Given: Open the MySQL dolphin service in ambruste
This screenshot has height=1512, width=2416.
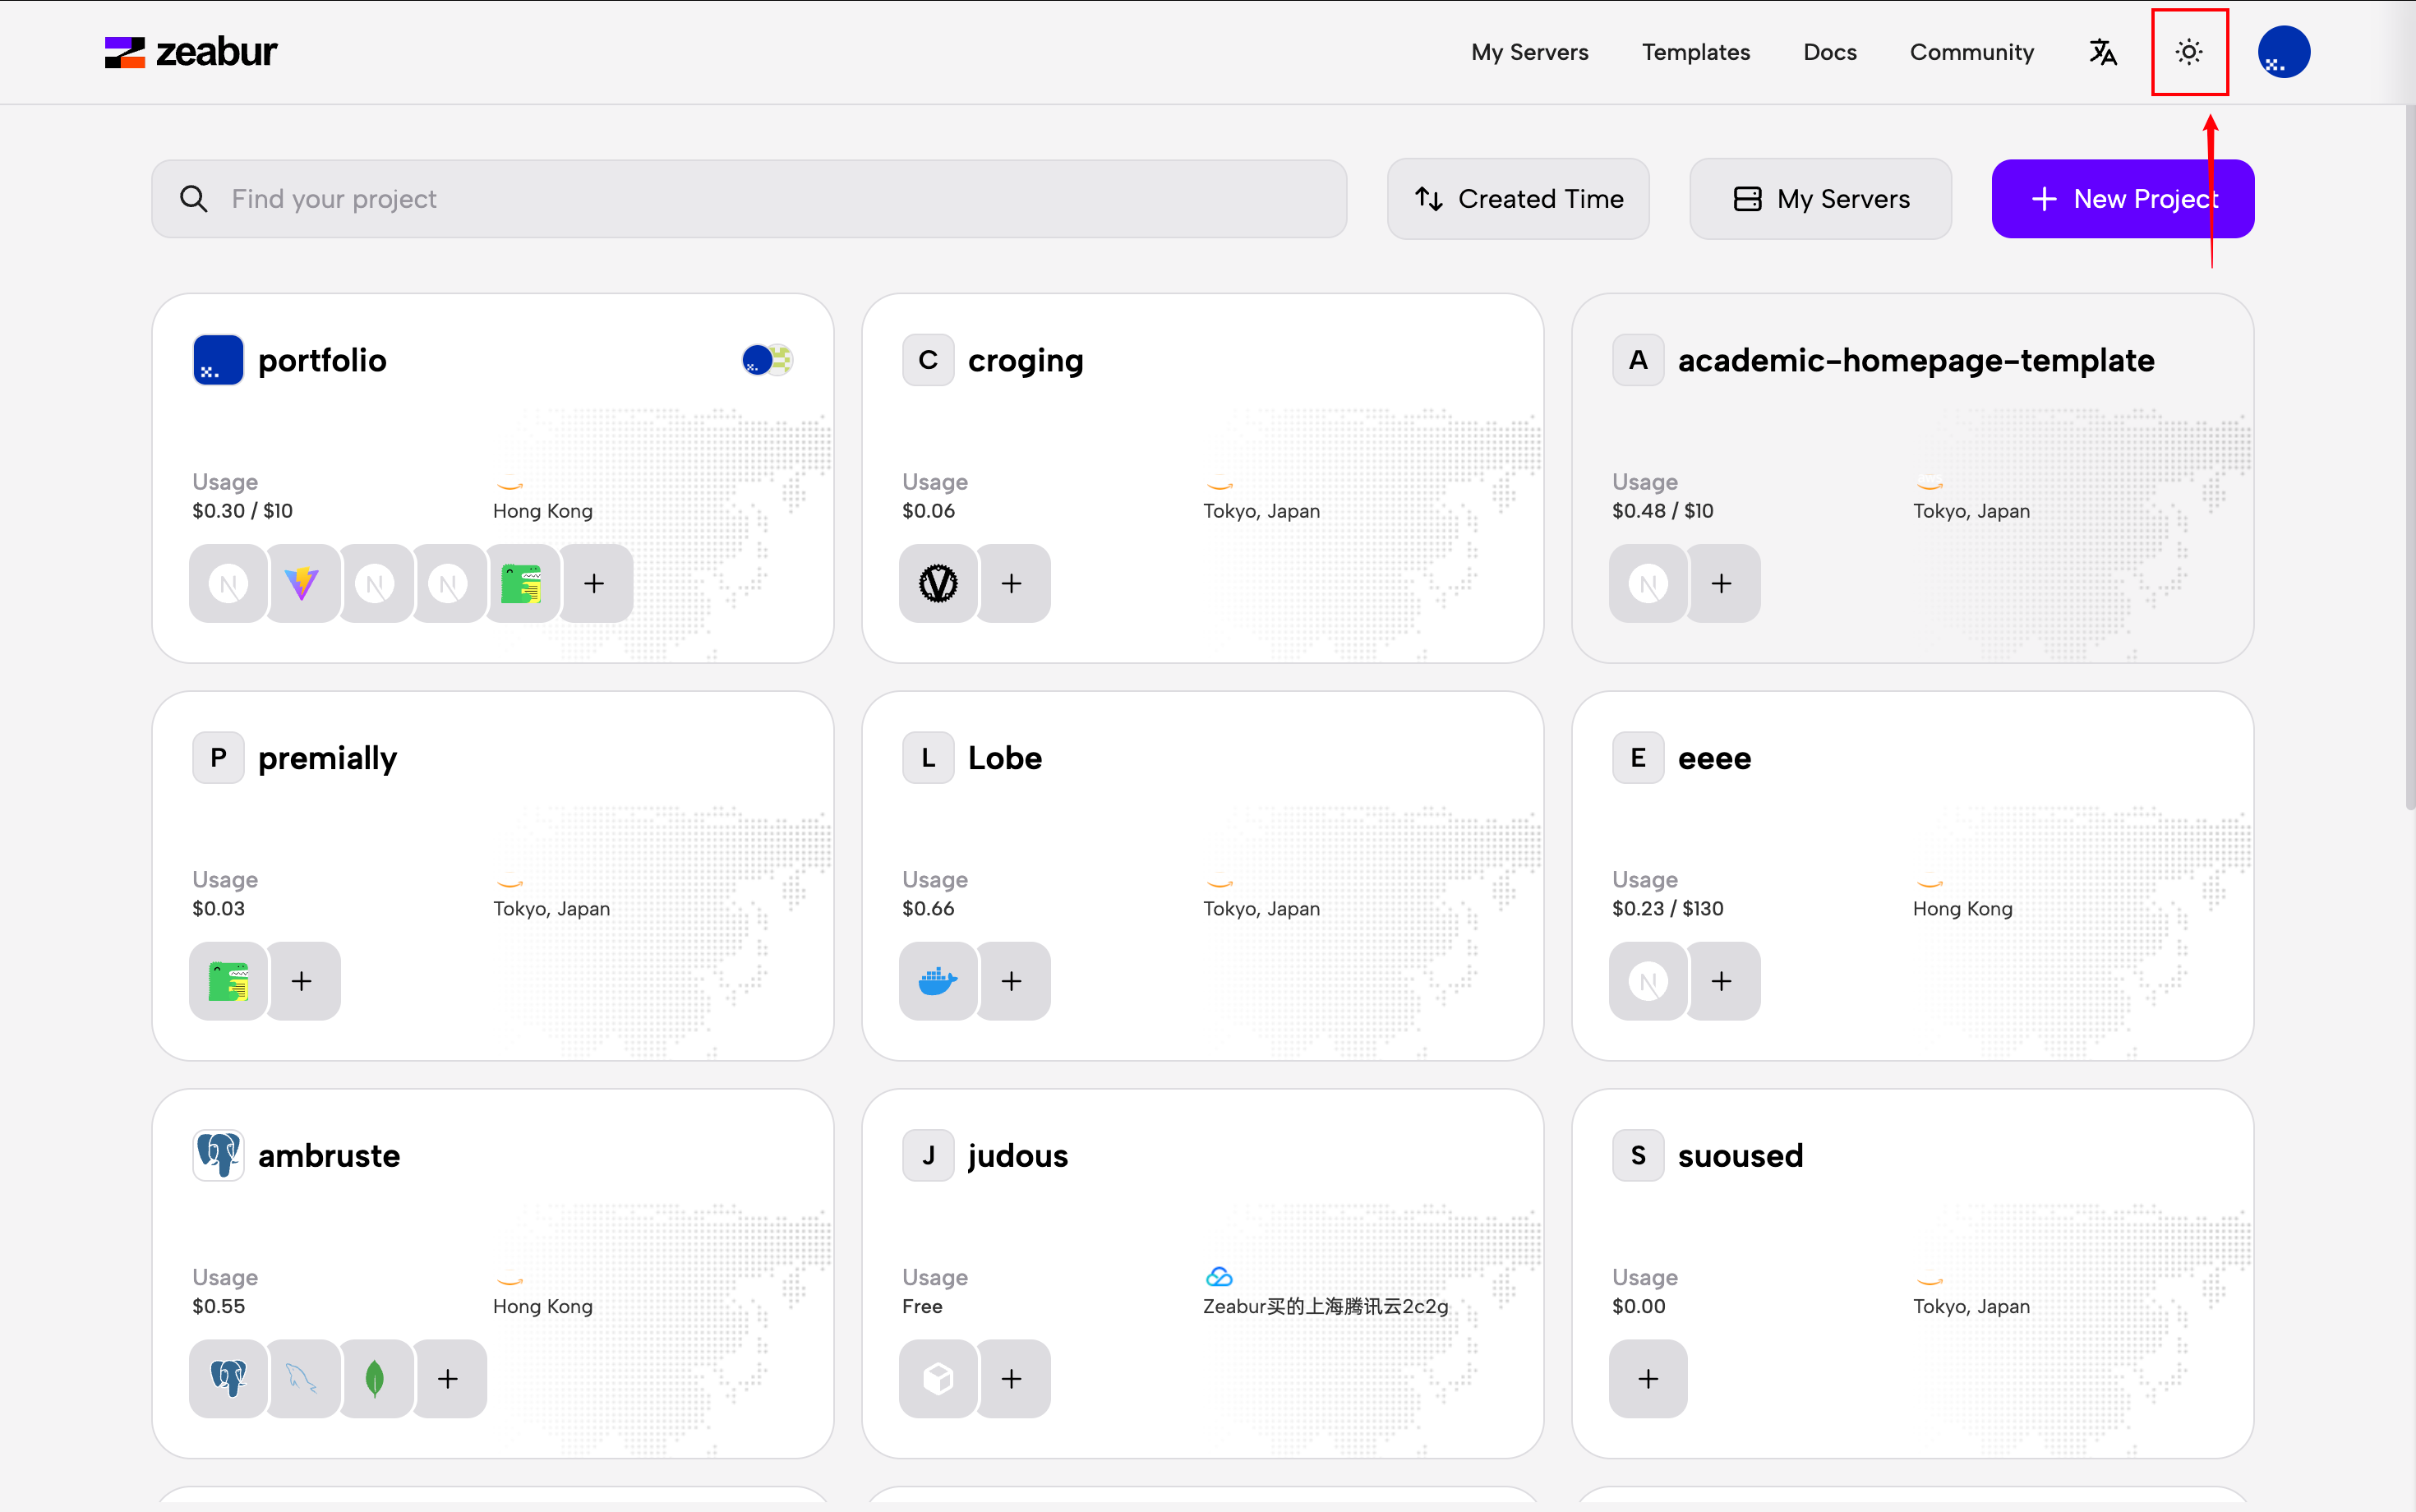Looking at the screenshot, I should tap(301, 1379).
